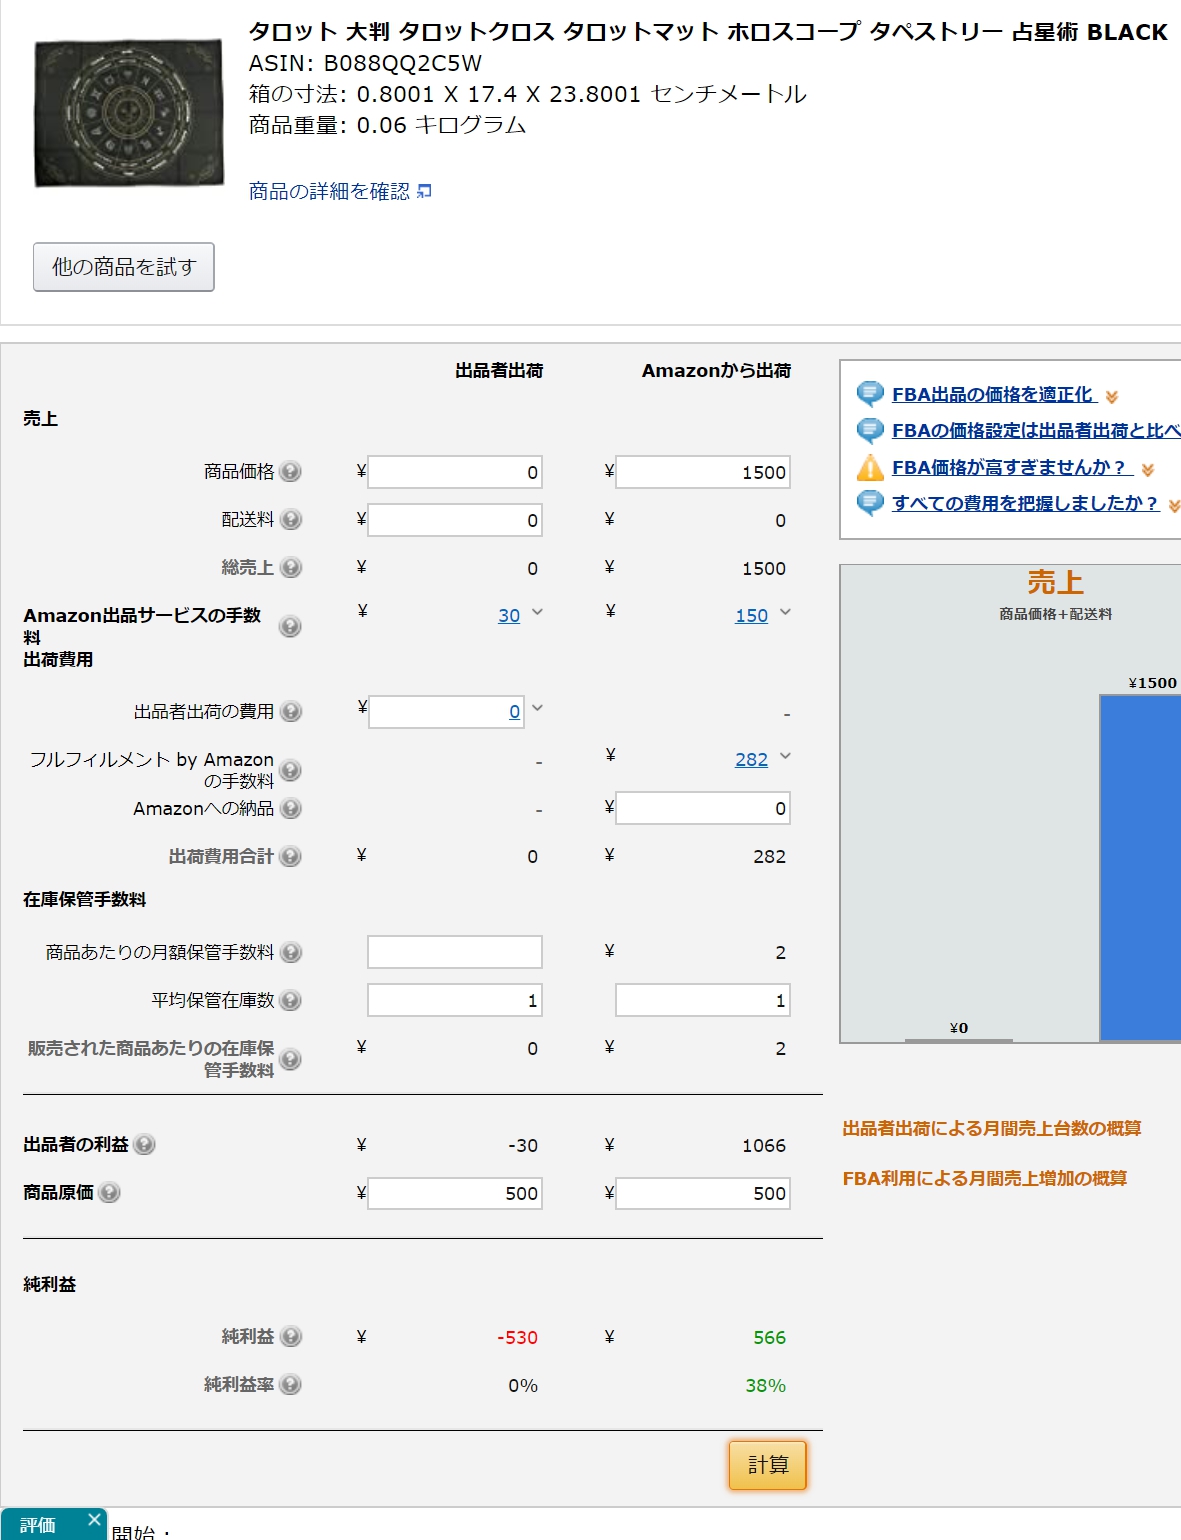Open FBAの価格設定は出品者出荷と比べ link
Image resolution: width=1181 pixels, height=1540 pixels.
click(1036, 430)
